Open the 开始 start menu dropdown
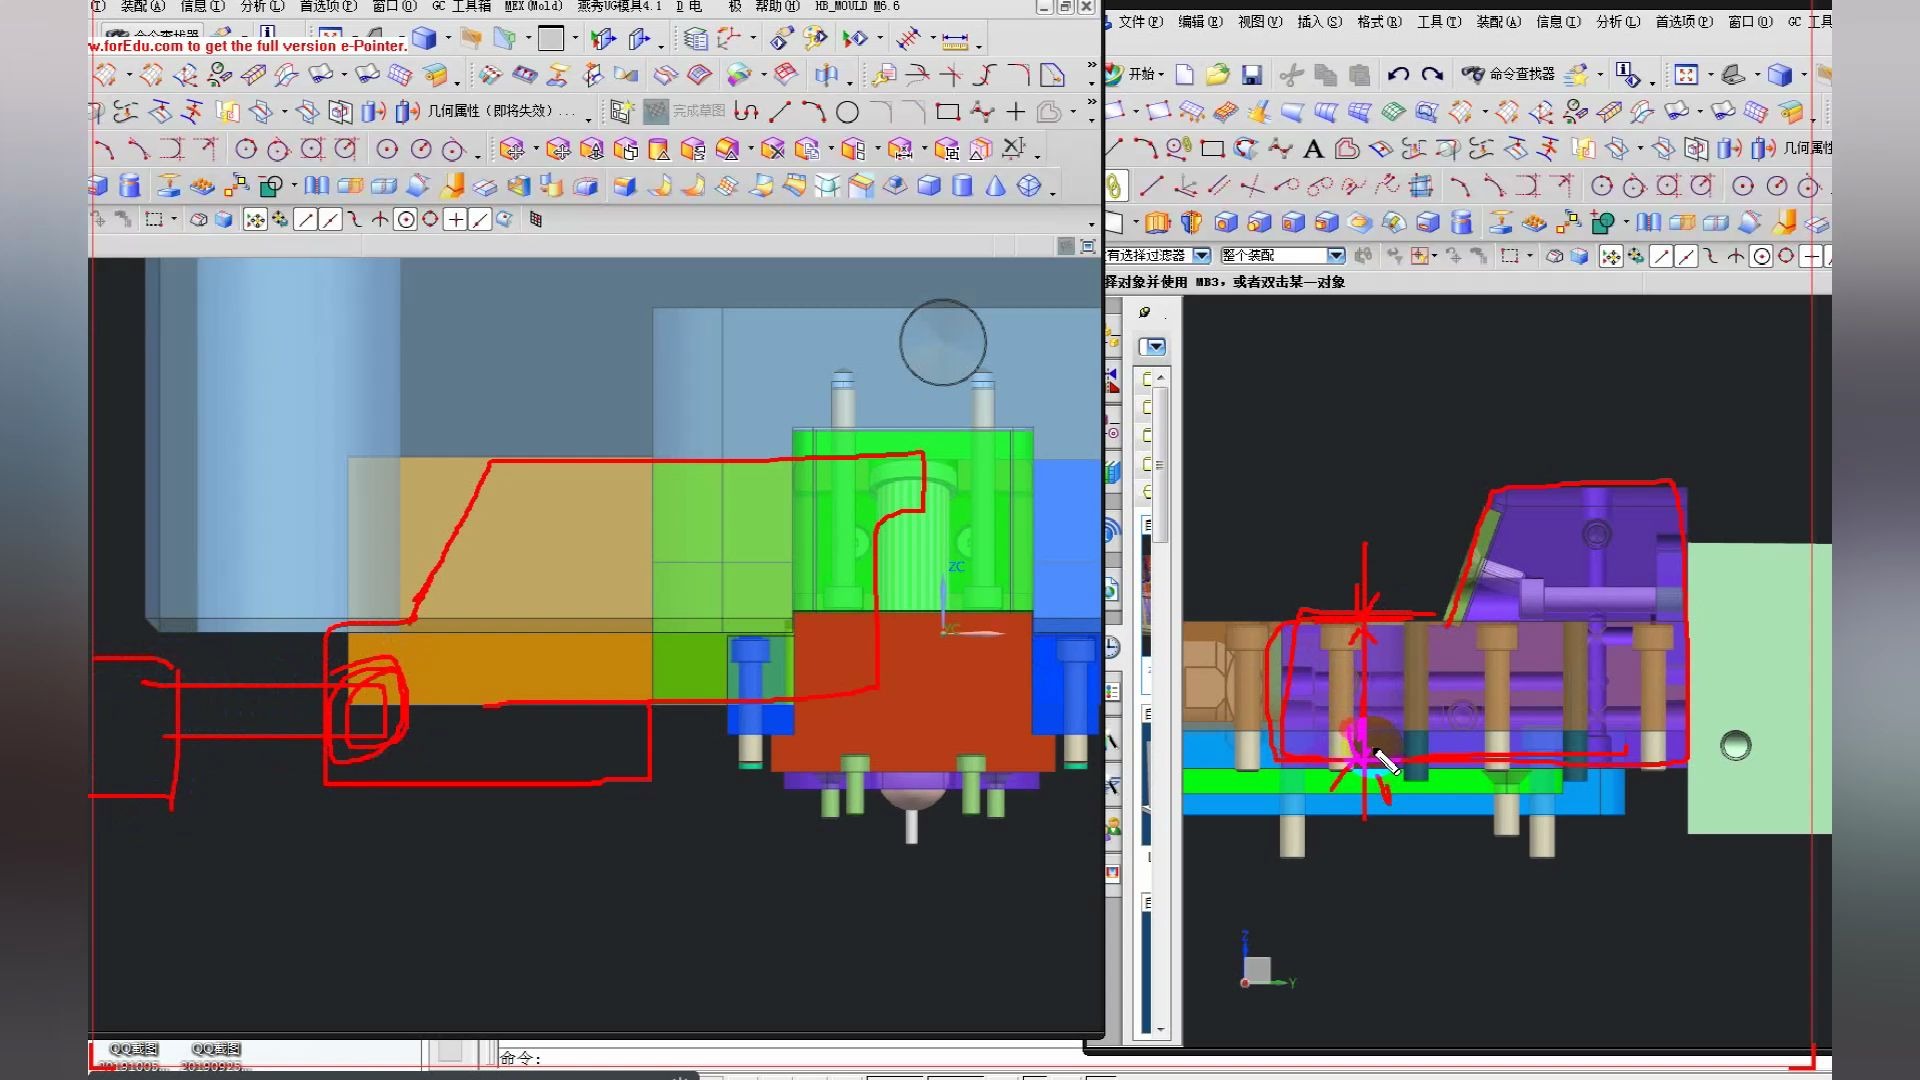 pos(1140,75)
